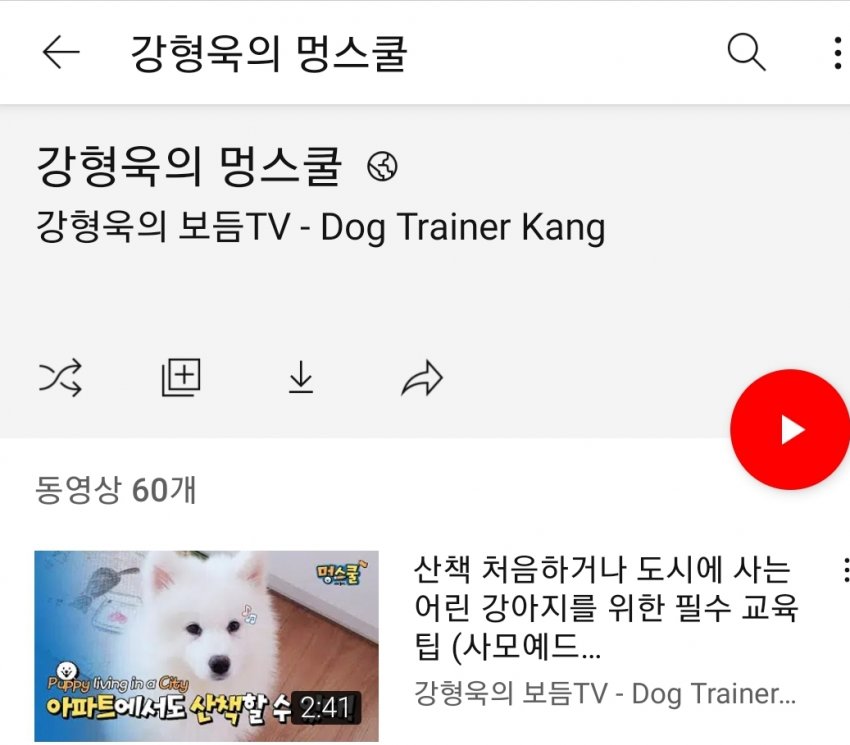This screenshot has height=745, width=850.
Task: Shuffle the 멍스쿨 playlist
Action: 60,377
